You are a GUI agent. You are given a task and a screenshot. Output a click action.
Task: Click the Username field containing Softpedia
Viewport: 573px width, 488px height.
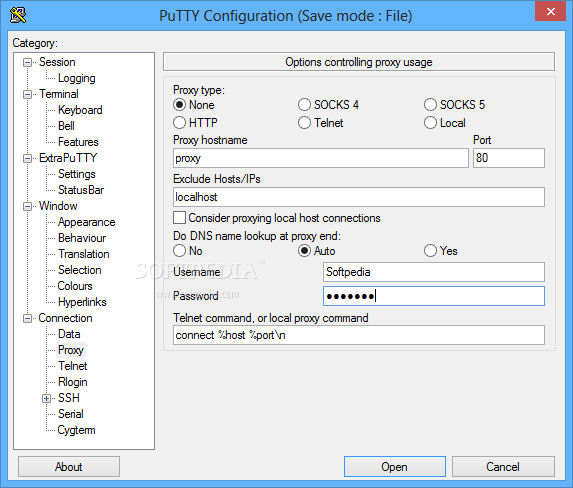pos(434,272)
